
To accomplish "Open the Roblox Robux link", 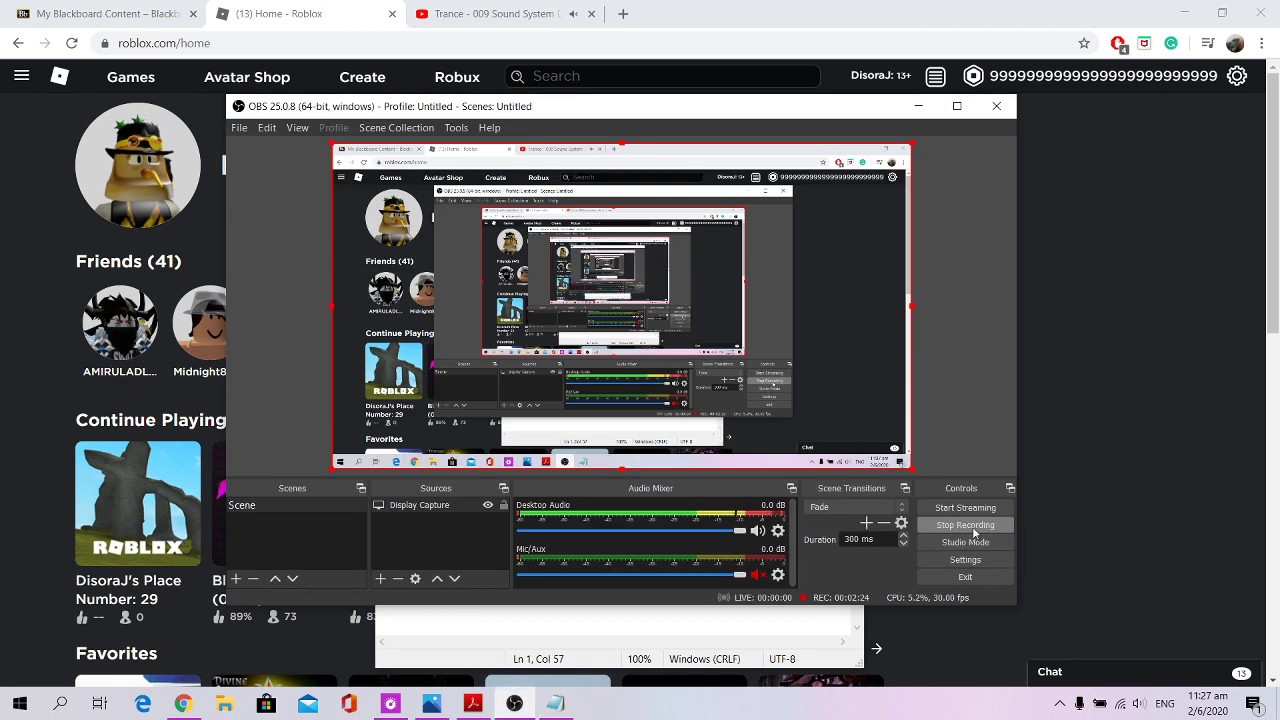I will (x=457, y=77).
